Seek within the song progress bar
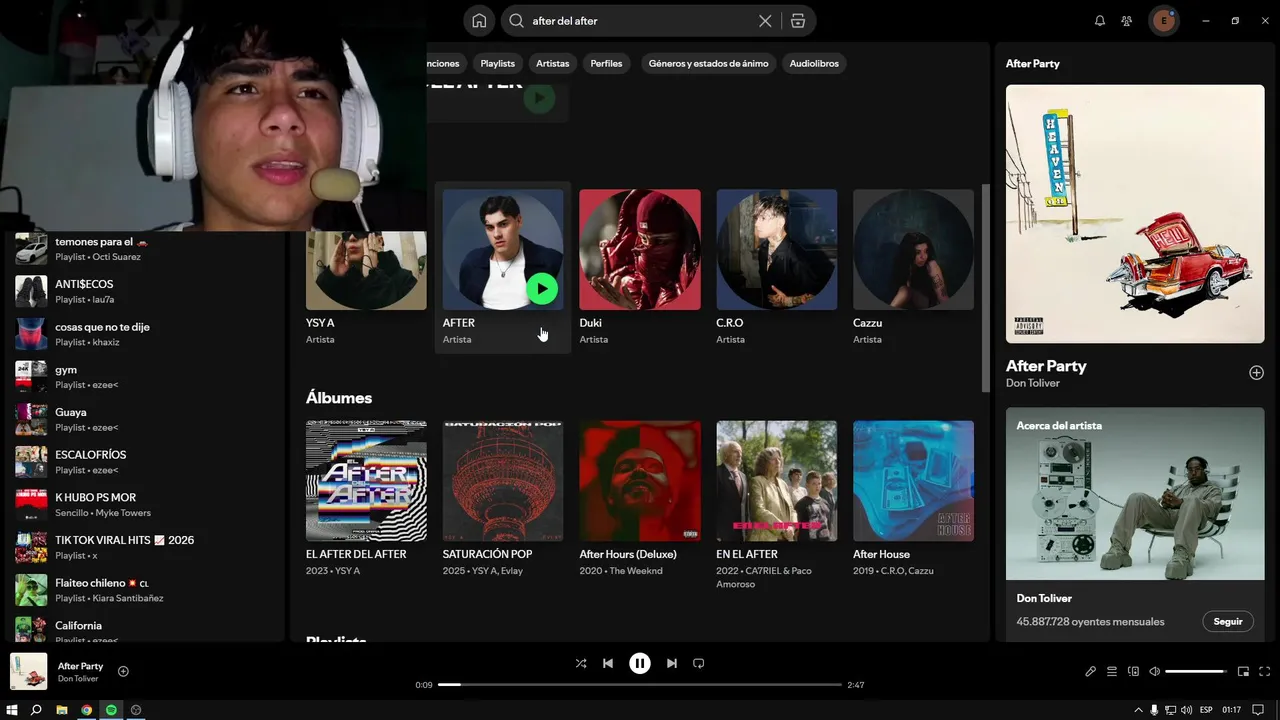This screenshot has height=720, width=1280. (640, 685)
